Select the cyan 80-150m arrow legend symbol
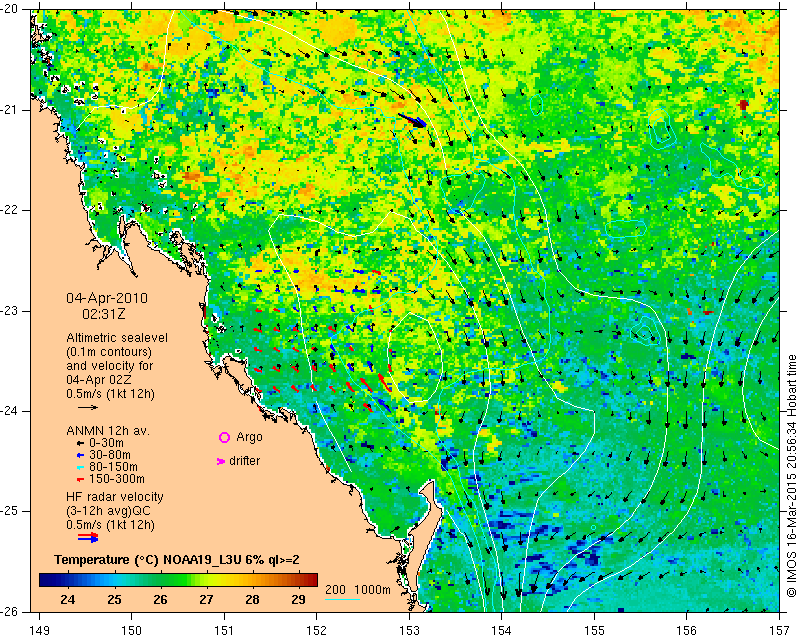This screenshot has height=640, width=800. [x=80, y=467]
